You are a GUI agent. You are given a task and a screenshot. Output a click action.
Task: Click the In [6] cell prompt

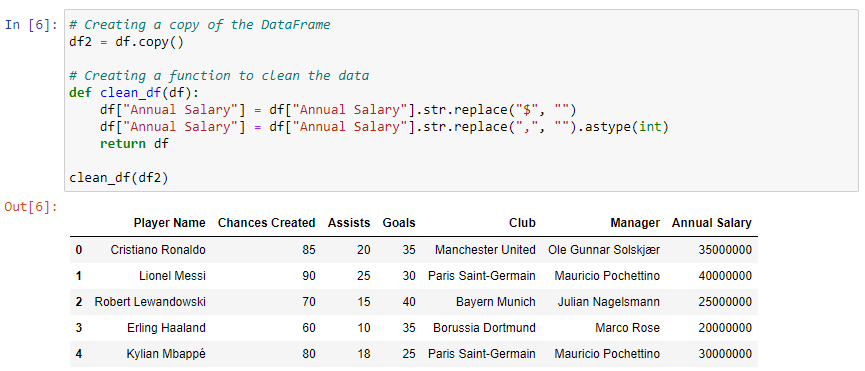tap(31, 25)
